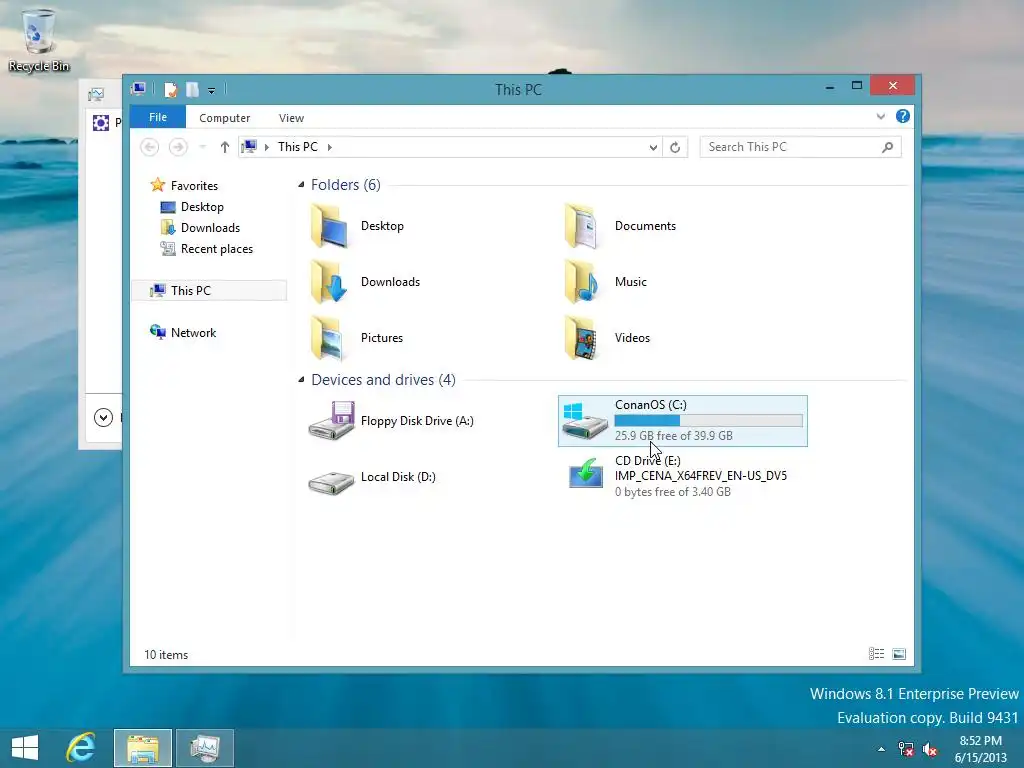This screenshot has height=768, width=1024.
Task: Select the Pictures folder icon
Action: (328, 338)
